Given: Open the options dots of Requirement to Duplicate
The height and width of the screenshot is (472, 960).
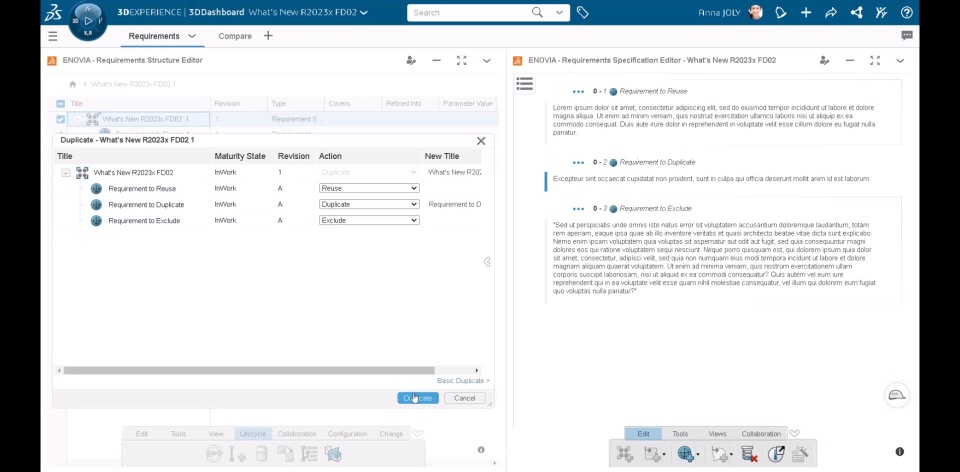Looking at the screenshot, I should pyautogui.click(x=578, y=162).
